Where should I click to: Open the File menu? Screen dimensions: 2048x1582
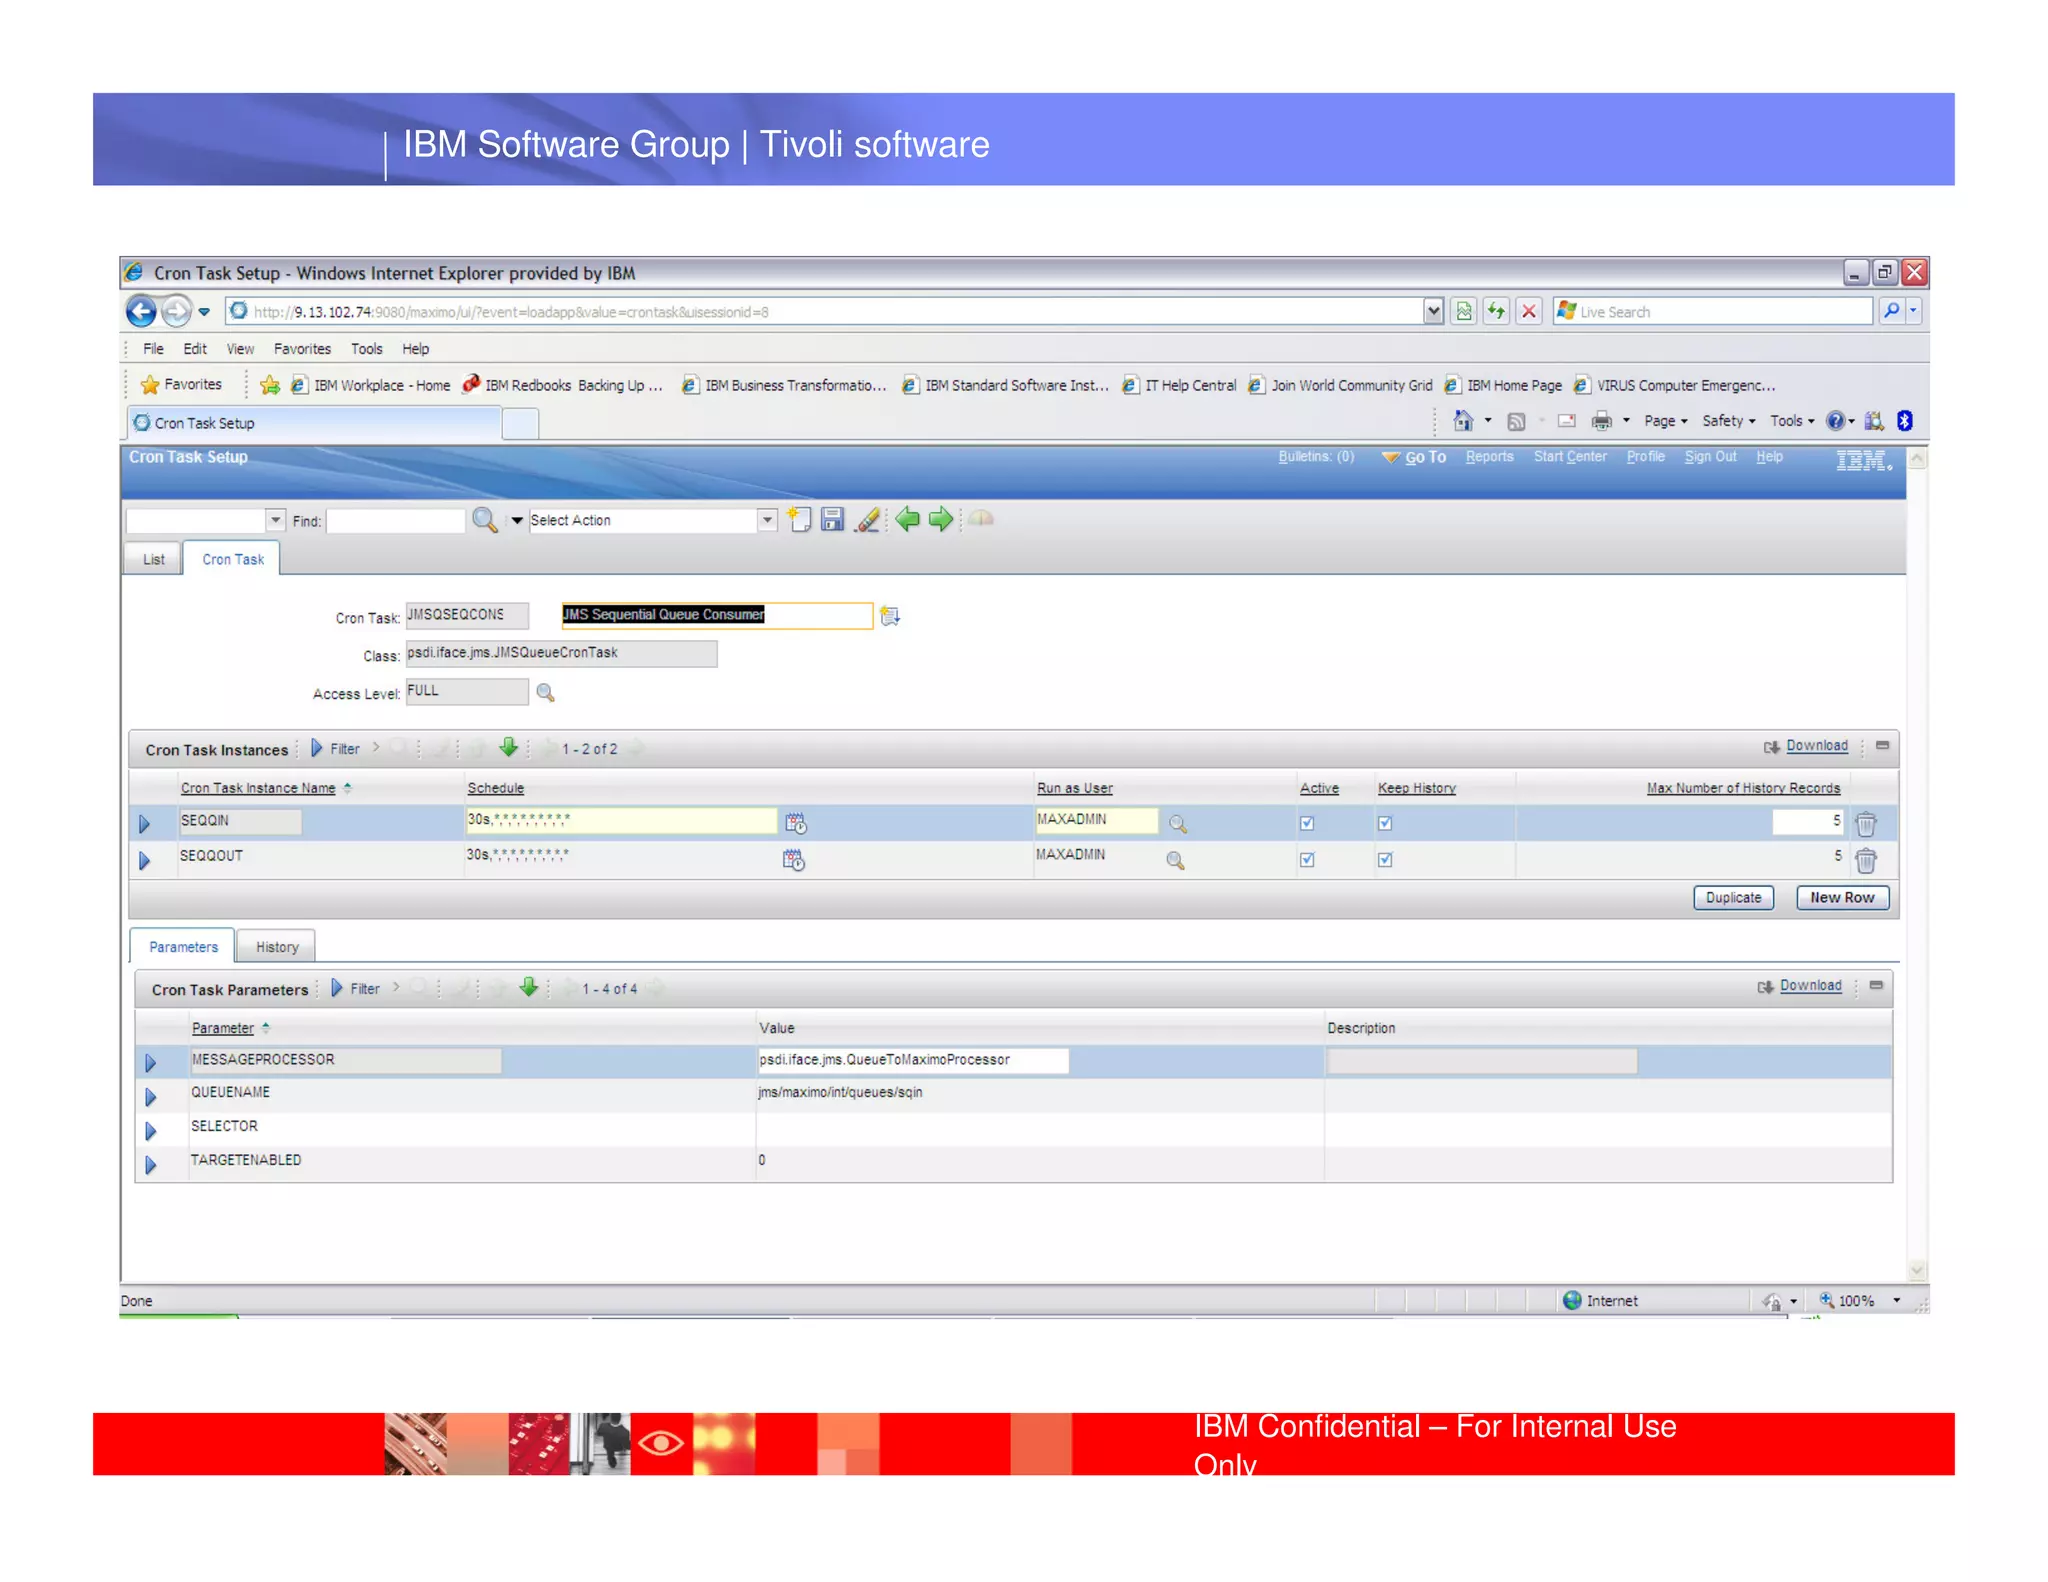click(x=153, y=349)
